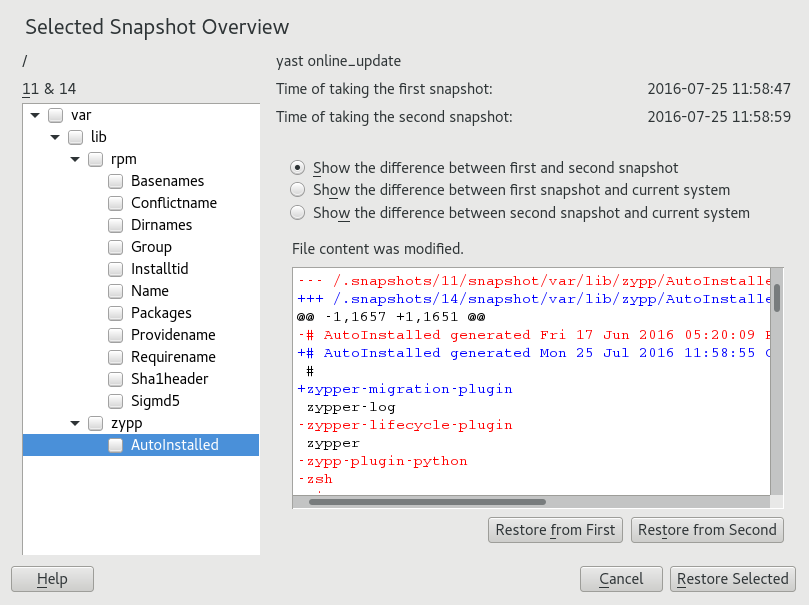Image resolution: width=809 pixels, height=605 pixels.
Task: Choose second snapshot versus current system
Action: click(x=297, y=212)
